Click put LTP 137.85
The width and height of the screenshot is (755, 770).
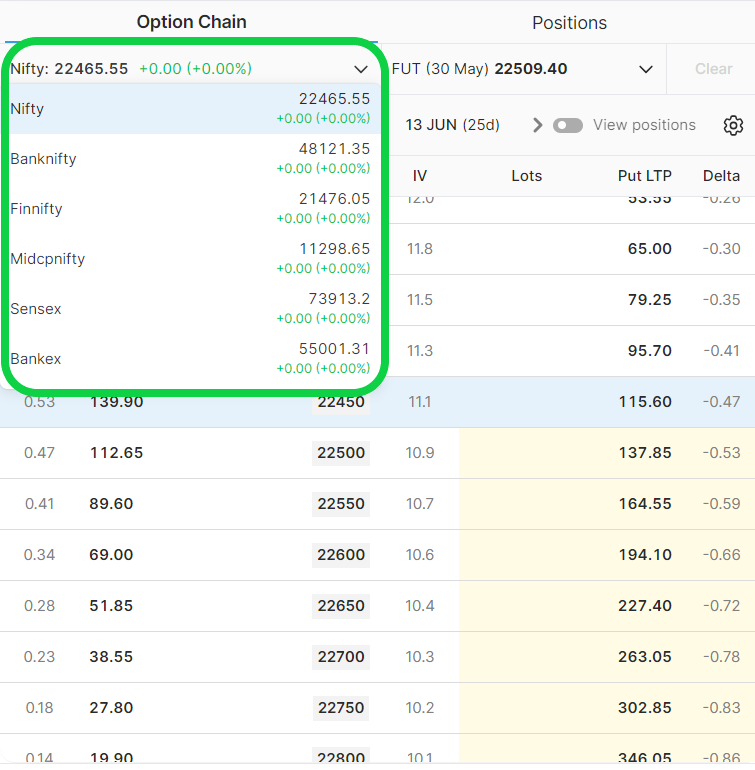coord(645,453)
